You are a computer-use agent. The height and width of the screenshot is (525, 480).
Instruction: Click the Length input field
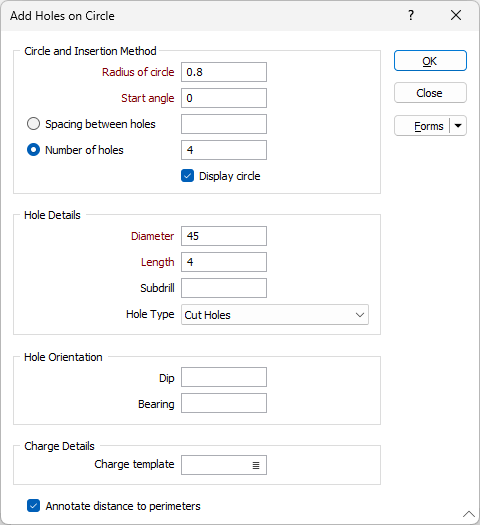pyautogui.click(x=224, y=262)
